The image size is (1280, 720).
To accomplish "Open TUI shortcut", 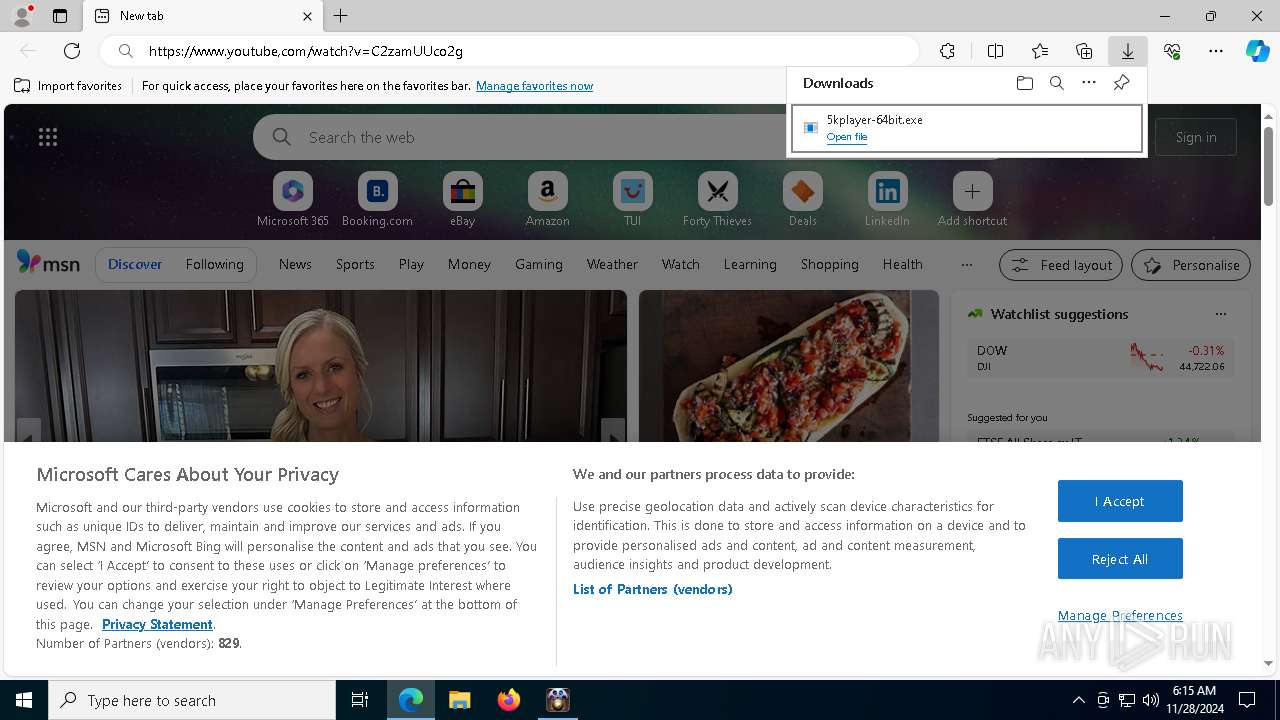I will pyautogui.click(x=632, y=200).
